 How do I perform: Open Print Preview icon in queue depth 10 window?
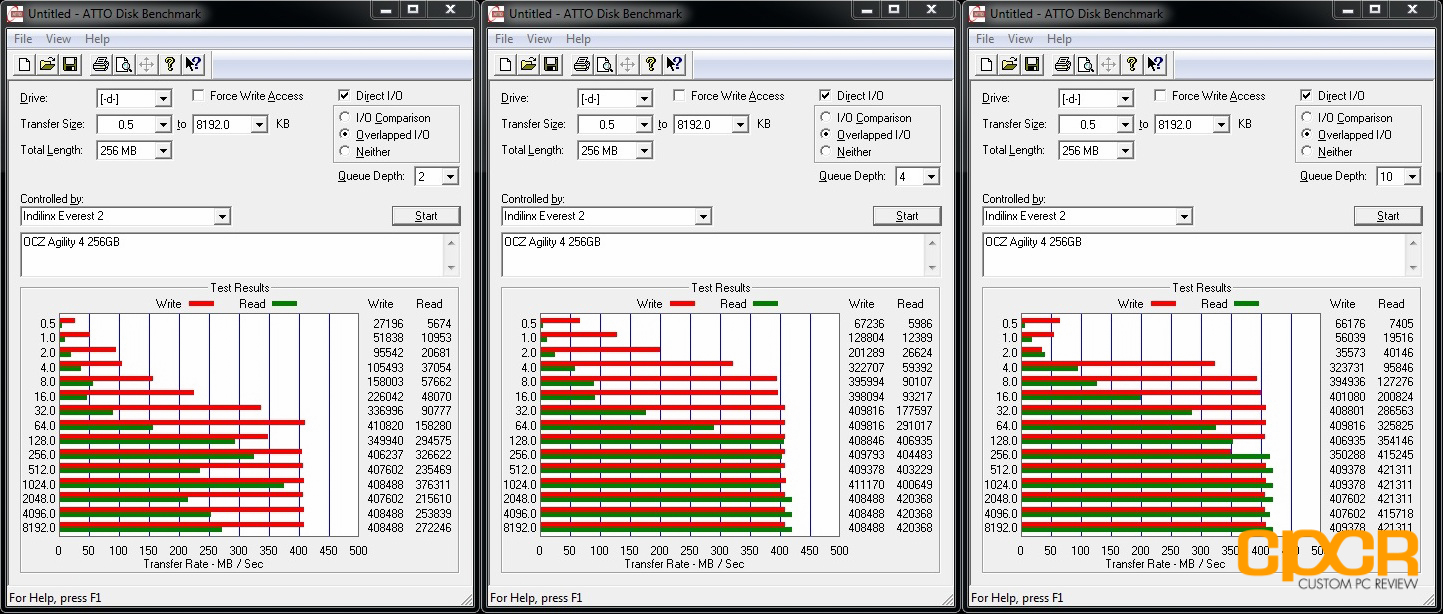(1085, 65)
